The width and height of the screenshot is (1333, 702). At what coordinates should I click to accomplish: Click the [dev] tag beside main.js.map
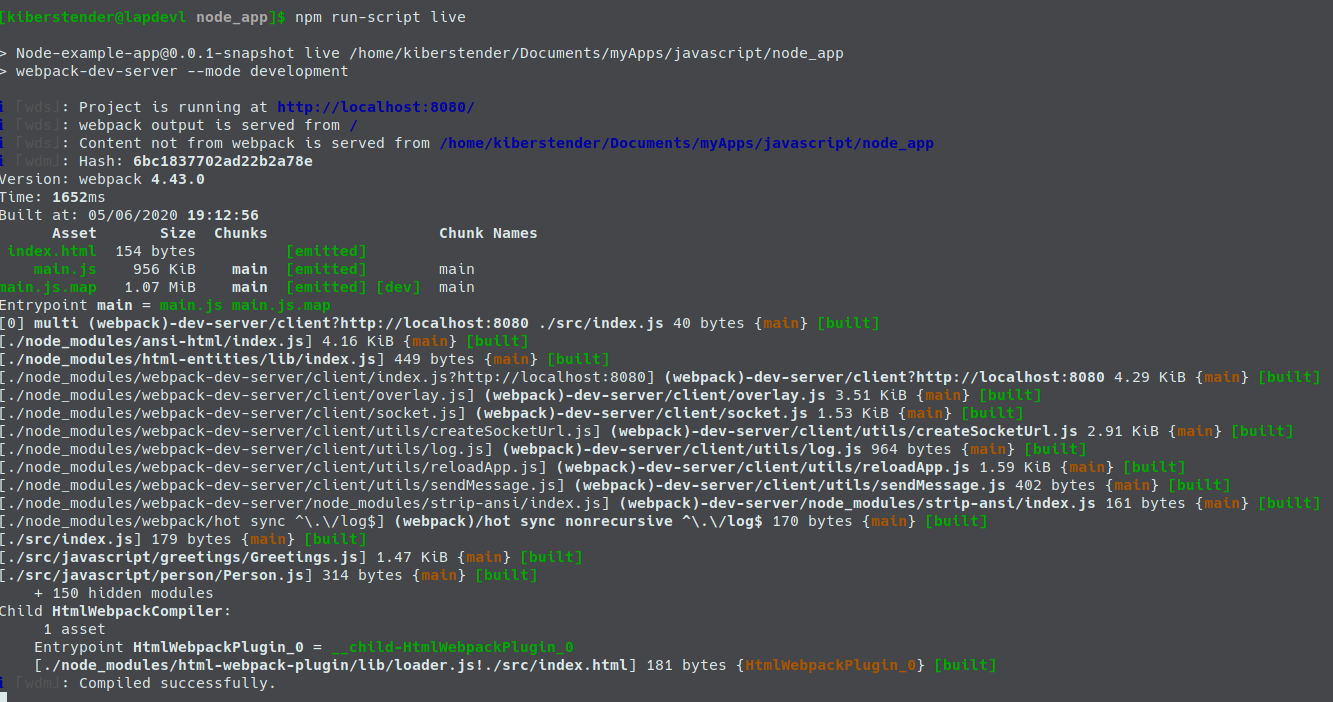point(398,287)
